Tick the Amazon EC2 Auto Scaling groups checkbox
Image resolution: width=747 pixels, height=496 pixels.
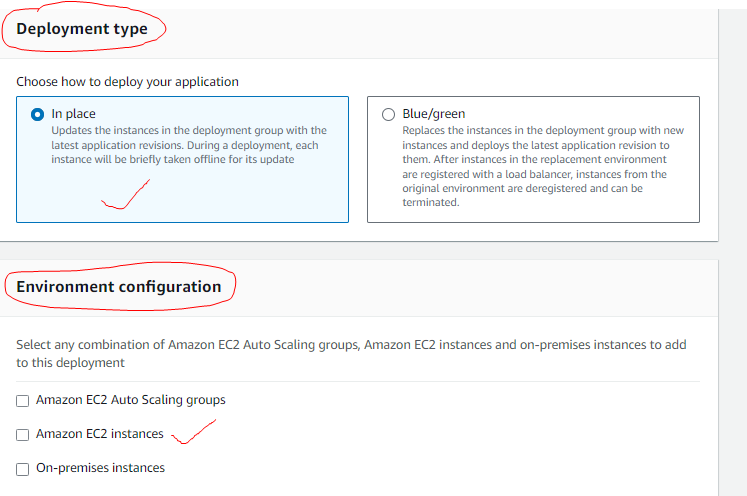point(22,401)
